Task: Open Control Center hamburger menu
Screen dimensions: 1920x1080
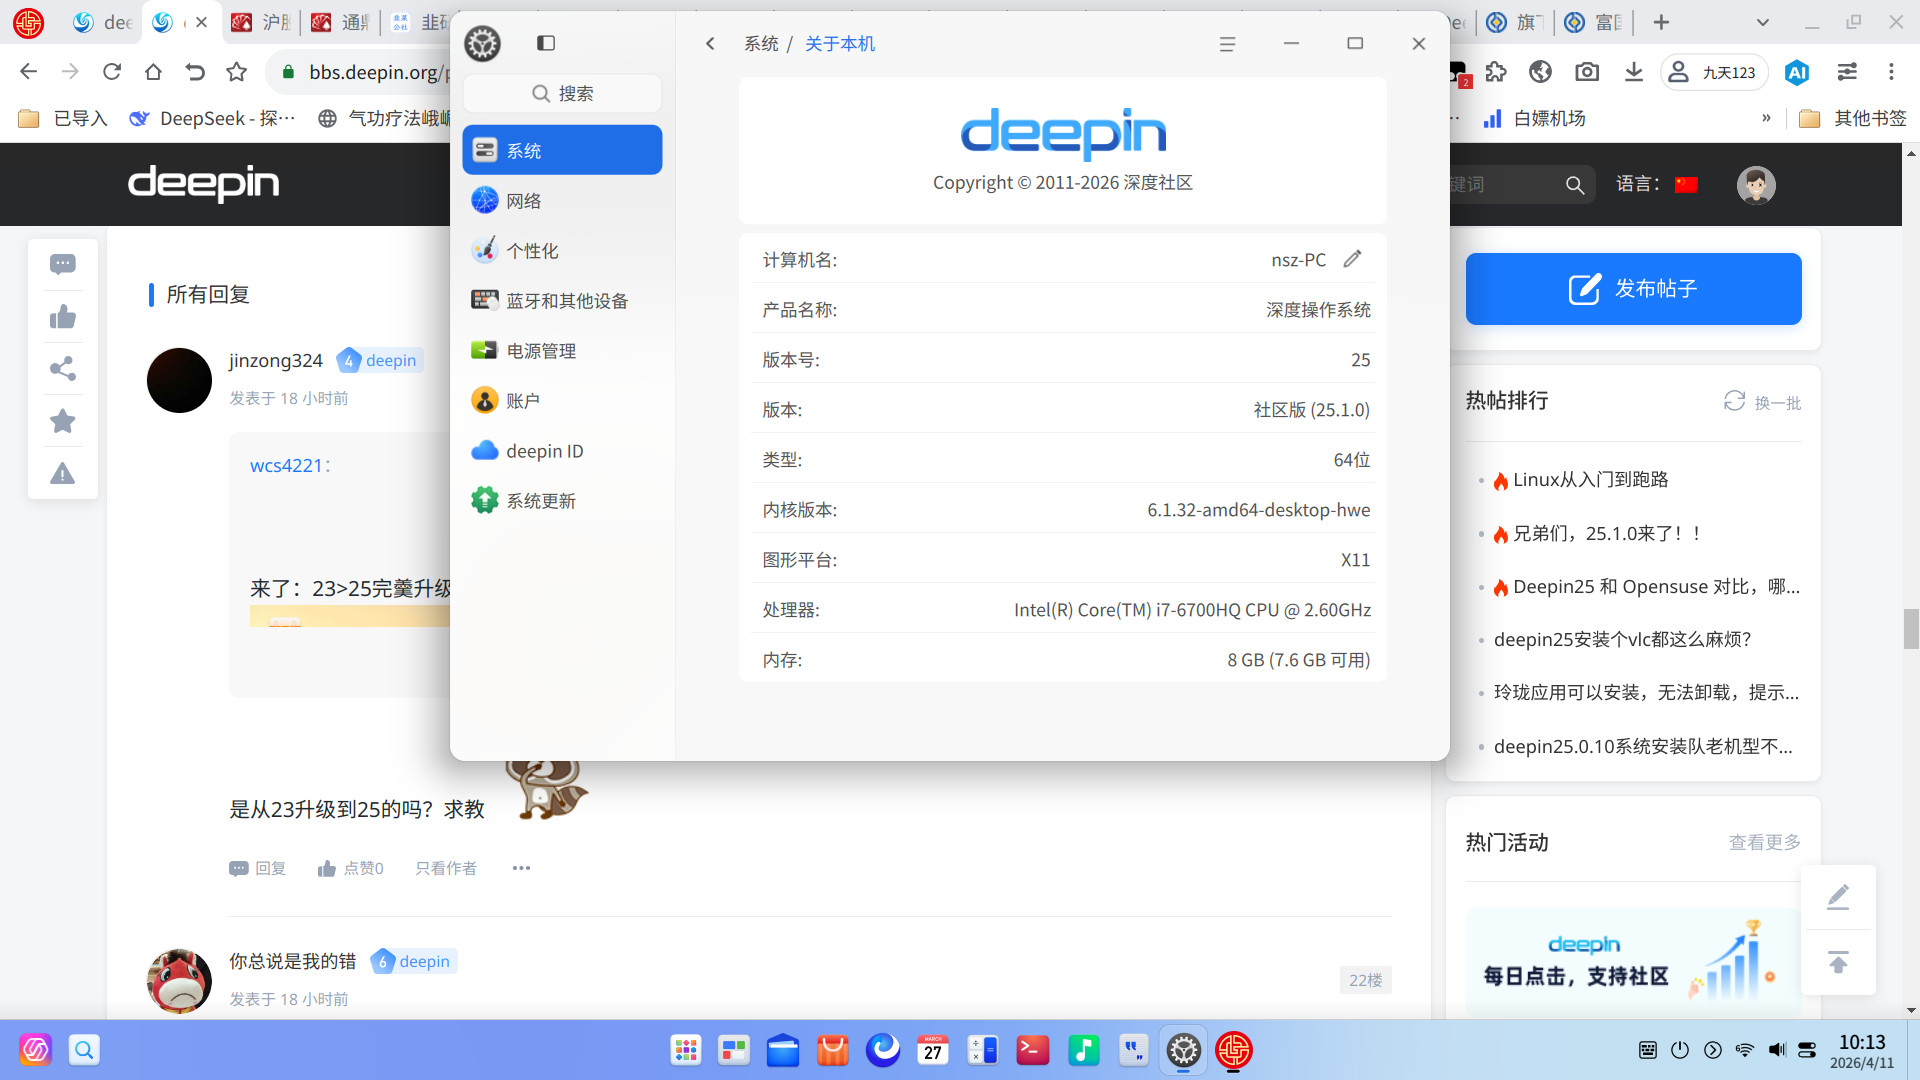Action: tap(1228, 44)
